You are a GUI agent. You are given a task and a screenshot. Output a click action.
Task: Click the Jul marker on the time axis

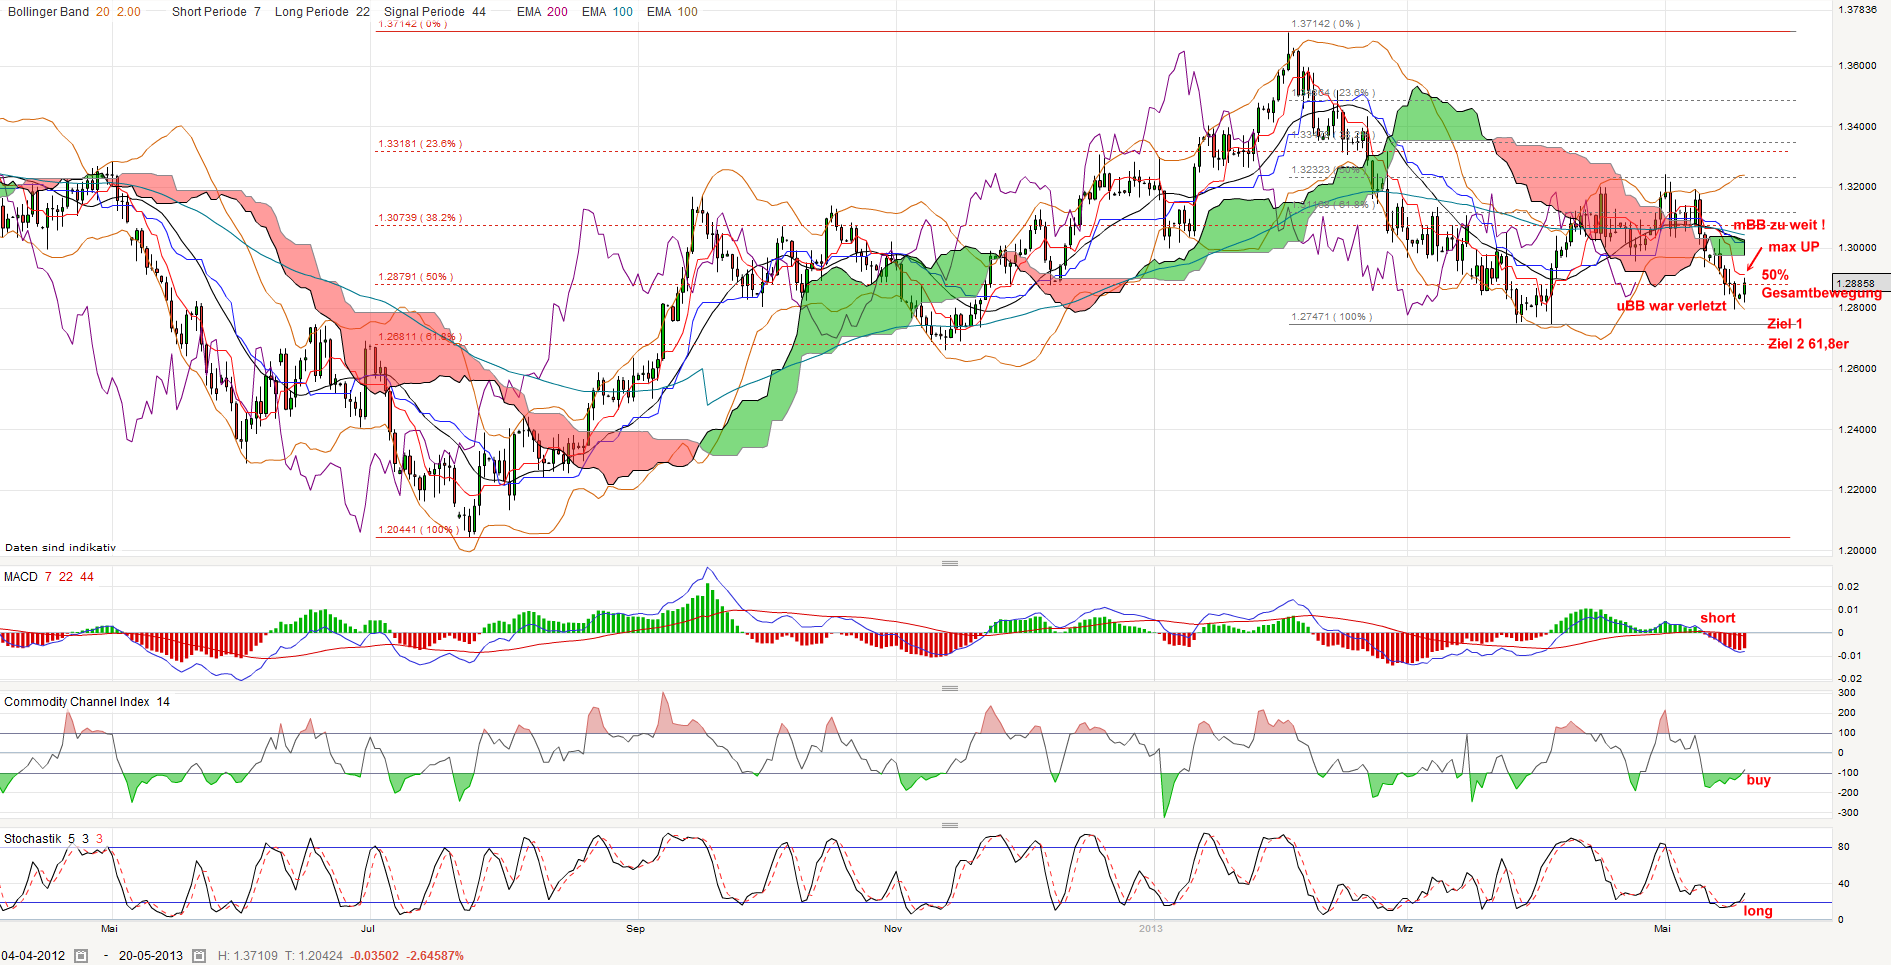(x=368, y=929)
